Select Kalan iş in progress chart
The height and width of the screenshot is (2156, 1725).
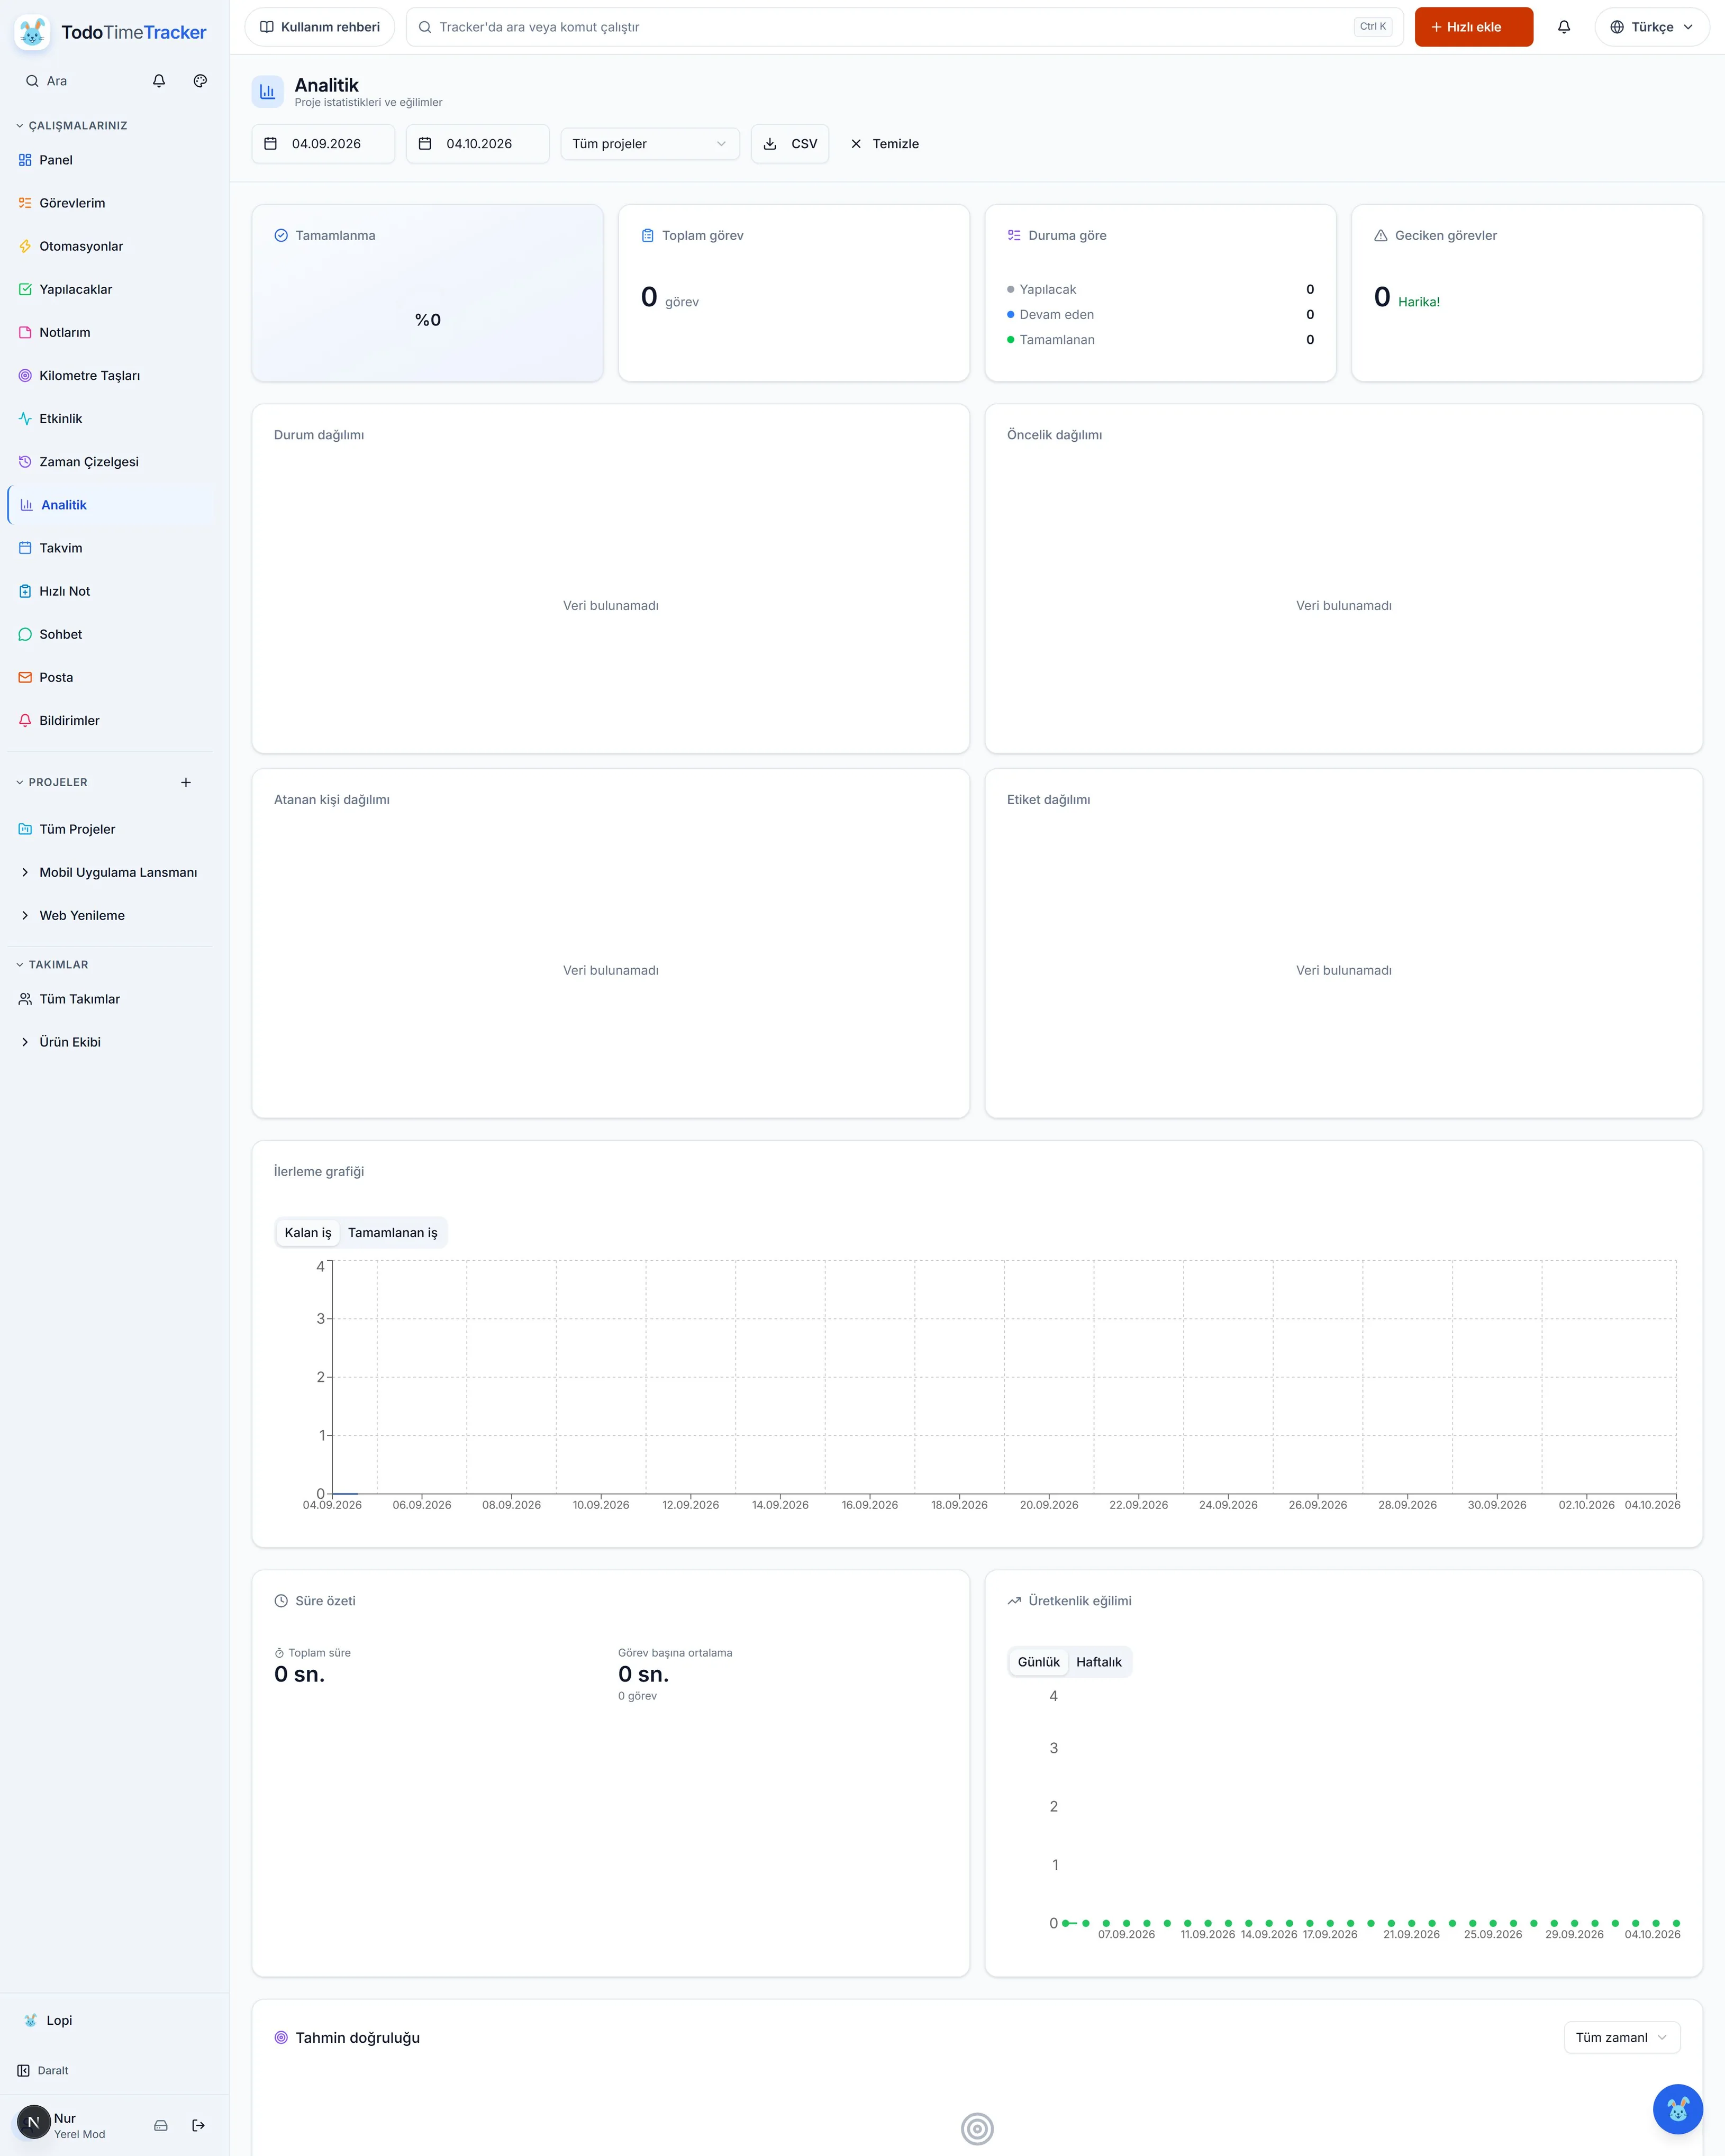point(308,1232)
